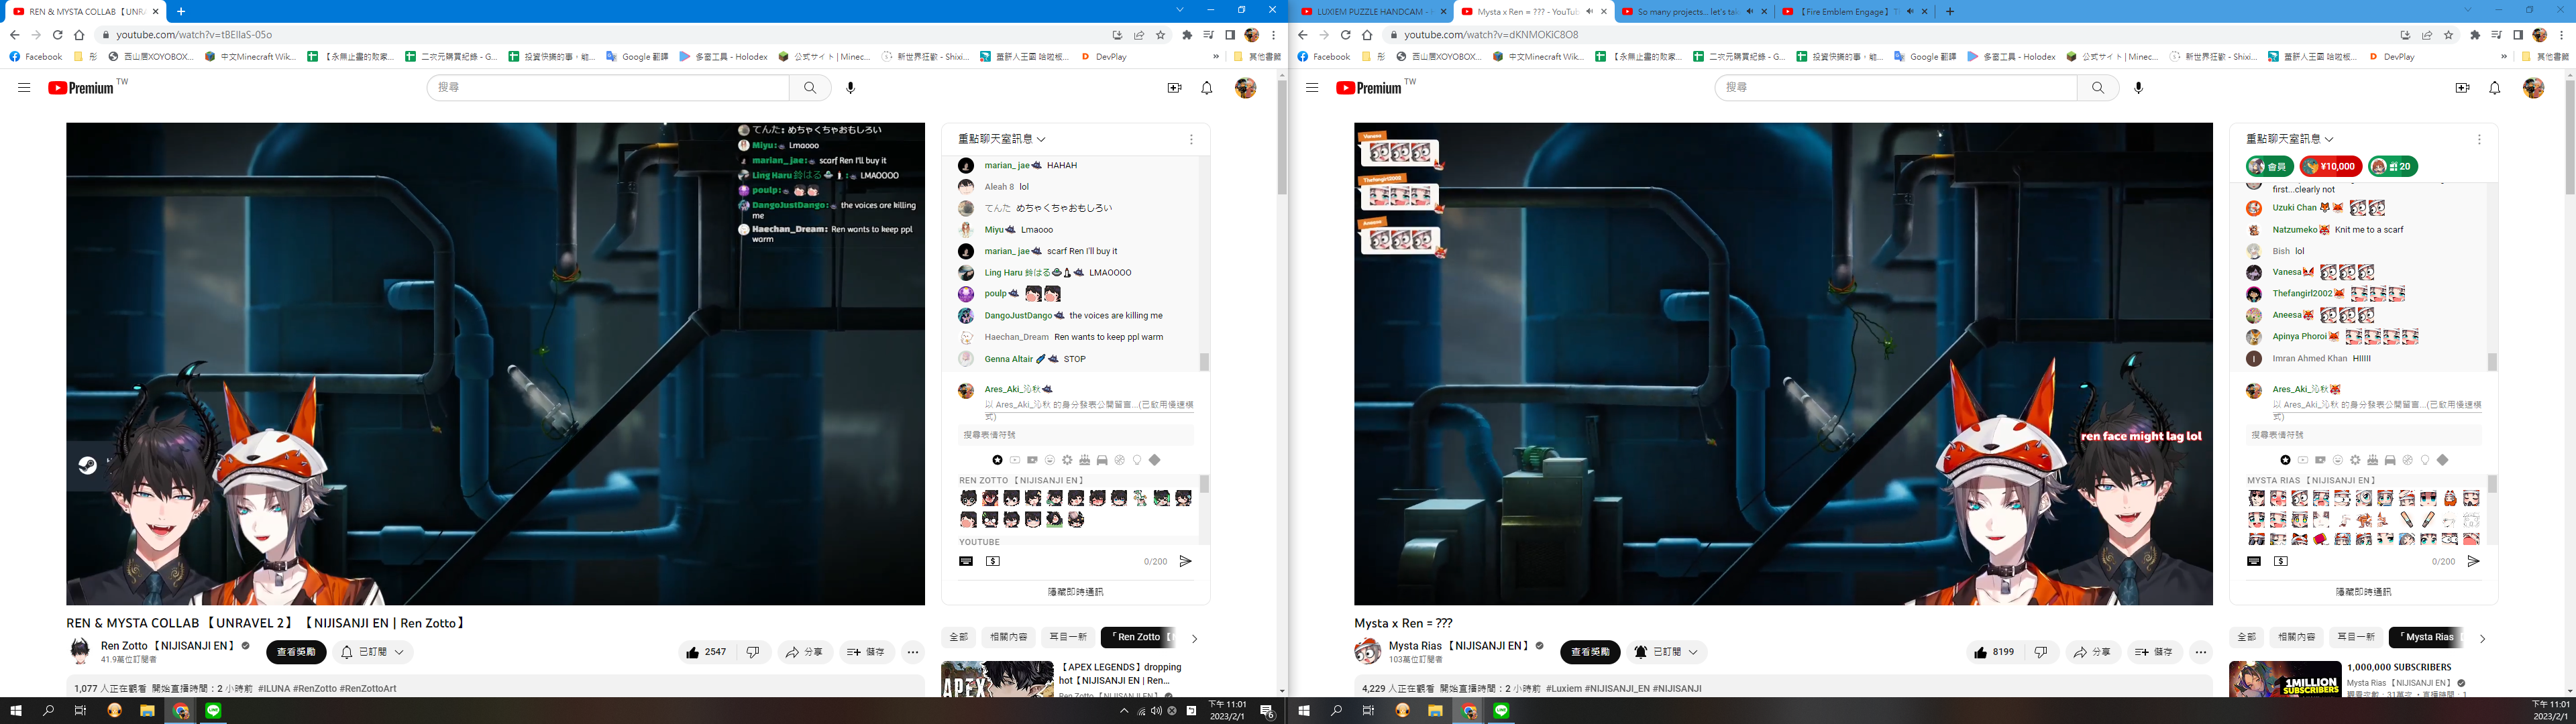This screenshot has width=2576, height=724.
Task: Click the ¥10,000 Super Chat chip in Mysta chat
Action: (2331, 167)
